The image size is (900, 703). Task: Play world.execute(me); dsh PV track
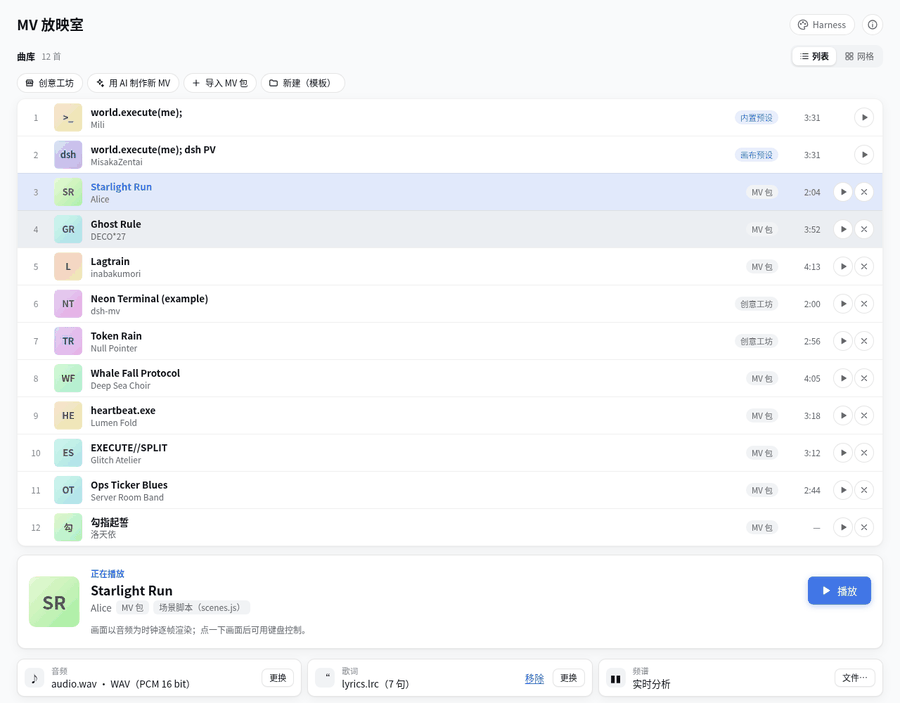pos(864,155)
